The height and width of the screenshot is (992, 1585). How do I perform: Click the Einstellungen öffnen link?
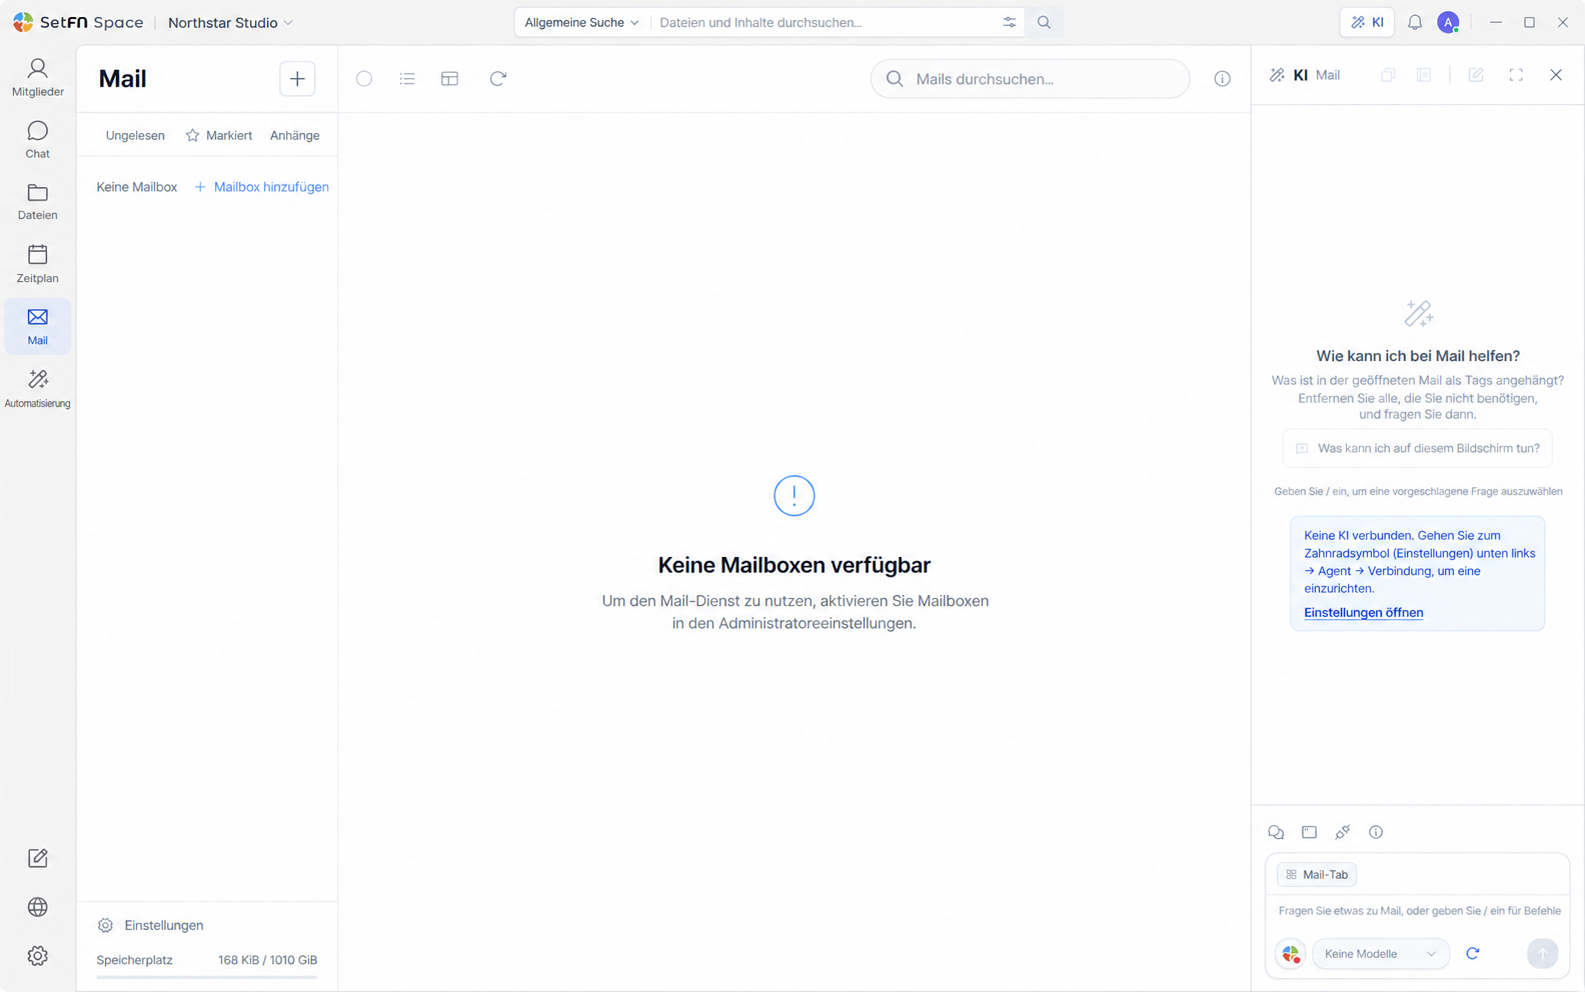pos(1363,612)
